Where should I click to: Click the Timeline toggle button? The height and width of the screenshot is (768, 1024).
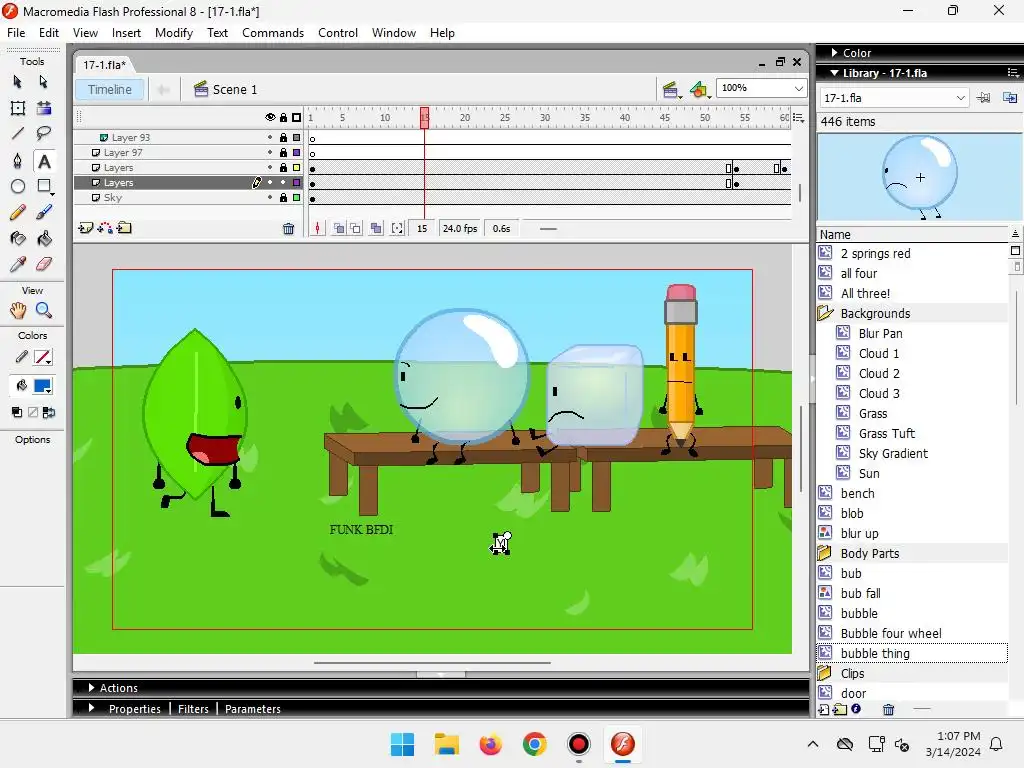[110, 89]
